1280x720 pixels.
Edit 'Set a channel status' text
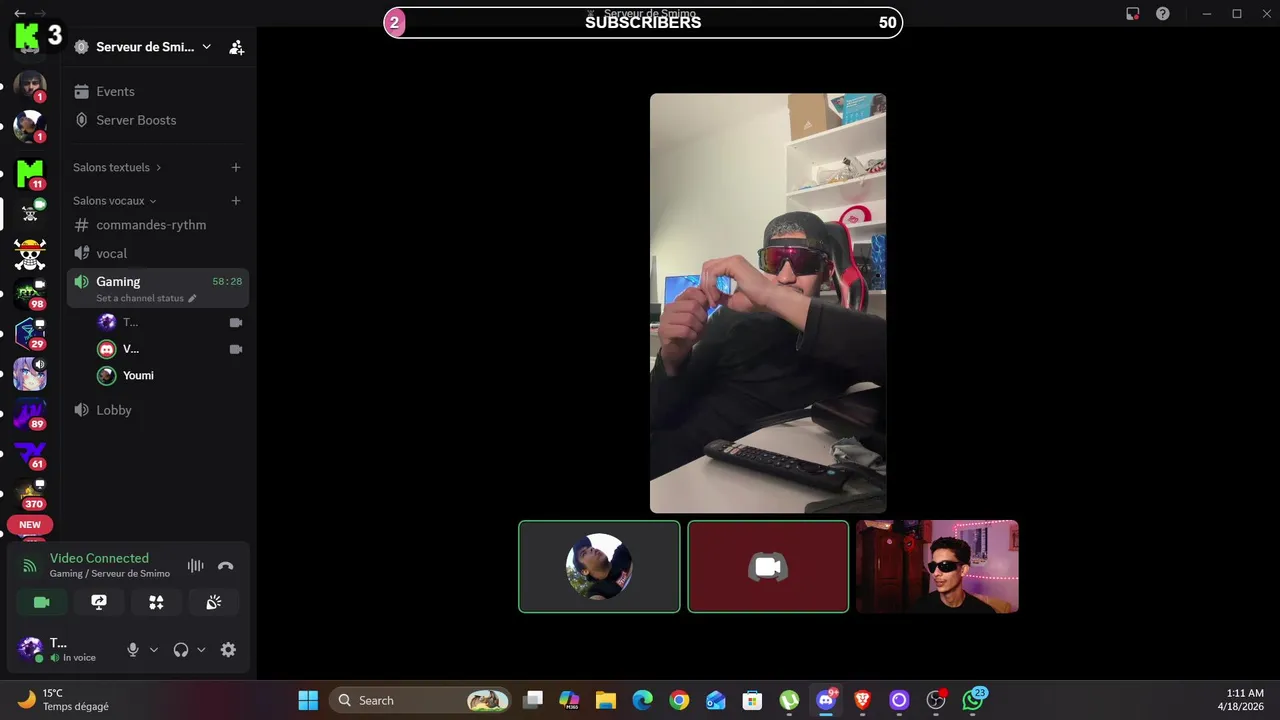146,298
